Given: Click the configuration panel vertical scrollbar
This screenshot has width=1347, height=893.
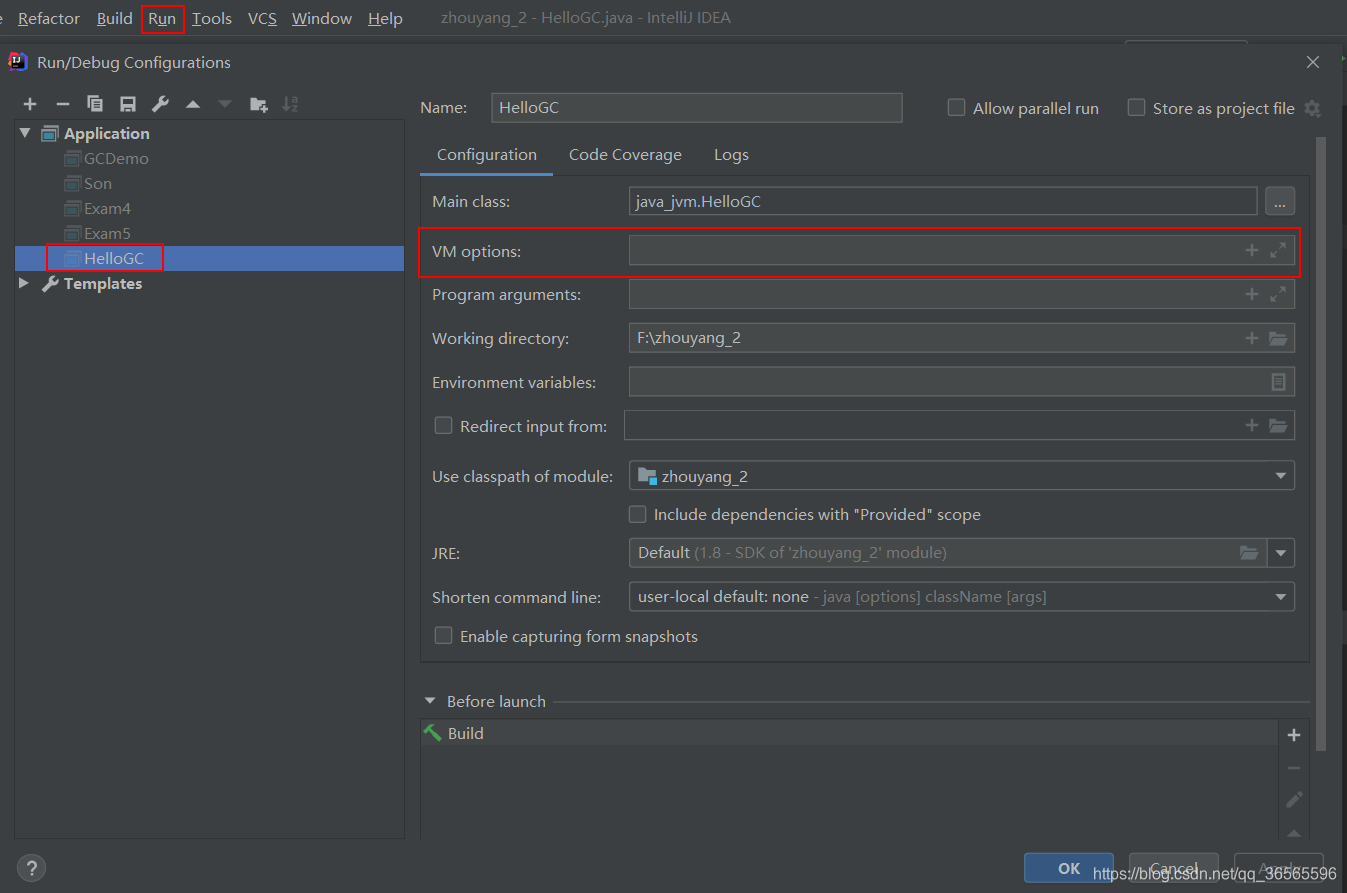Looking at the screenshot, I should (x=1321, y=445).
